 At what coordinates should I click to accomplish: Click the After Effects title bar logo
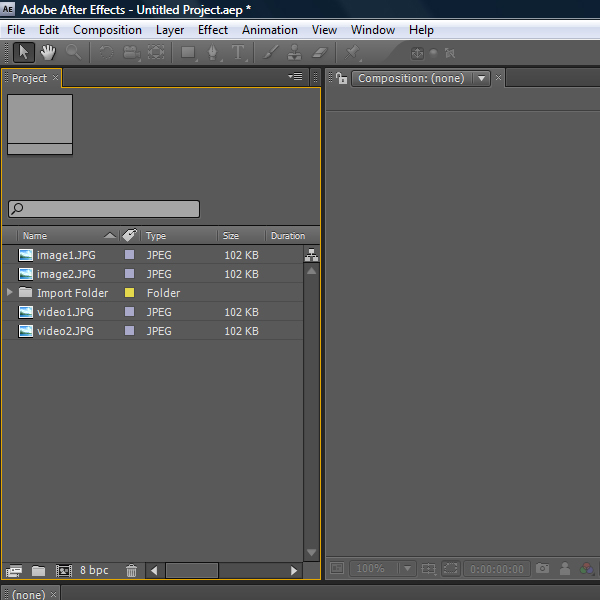pyautogui.click(x=8, y=9)
